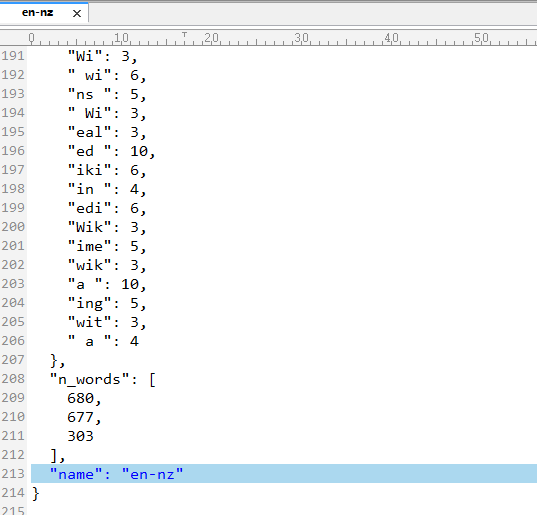Place the cursor on the " wi": 6 line

pyautogui.click(x=107, y=75)
